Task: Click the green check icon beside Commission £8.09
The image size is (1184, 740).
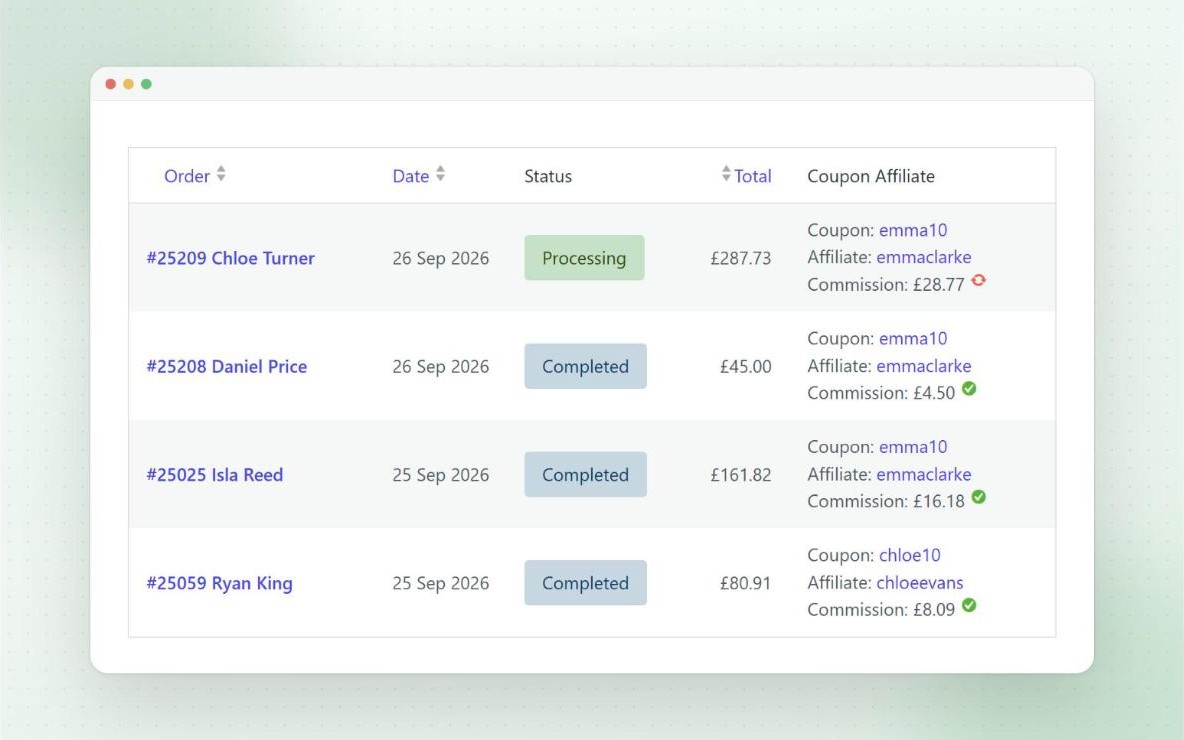Action: tap(969, 606)
